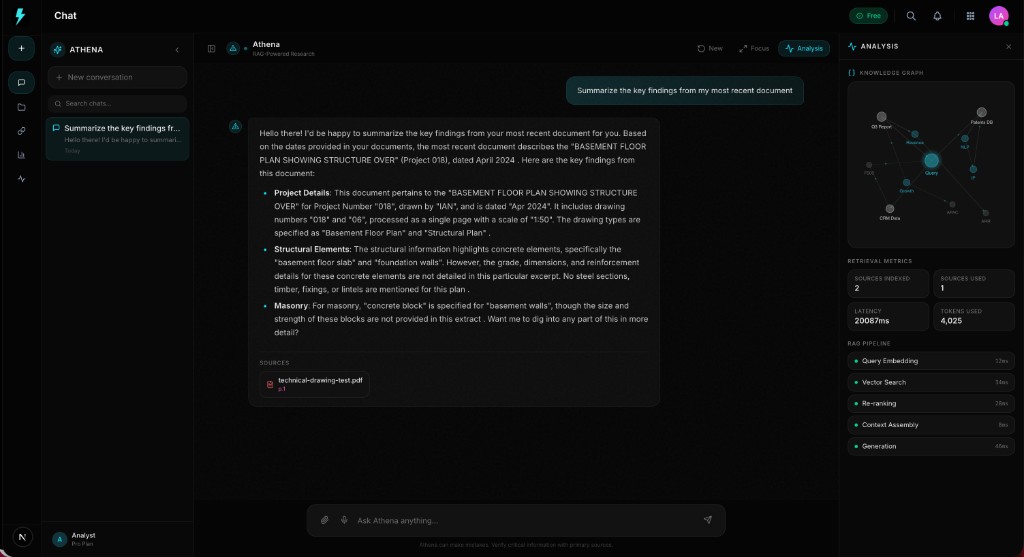The image size is (1024, 557).
Task: Open the bar chart icon in sidebar
Action: (21, 155)
